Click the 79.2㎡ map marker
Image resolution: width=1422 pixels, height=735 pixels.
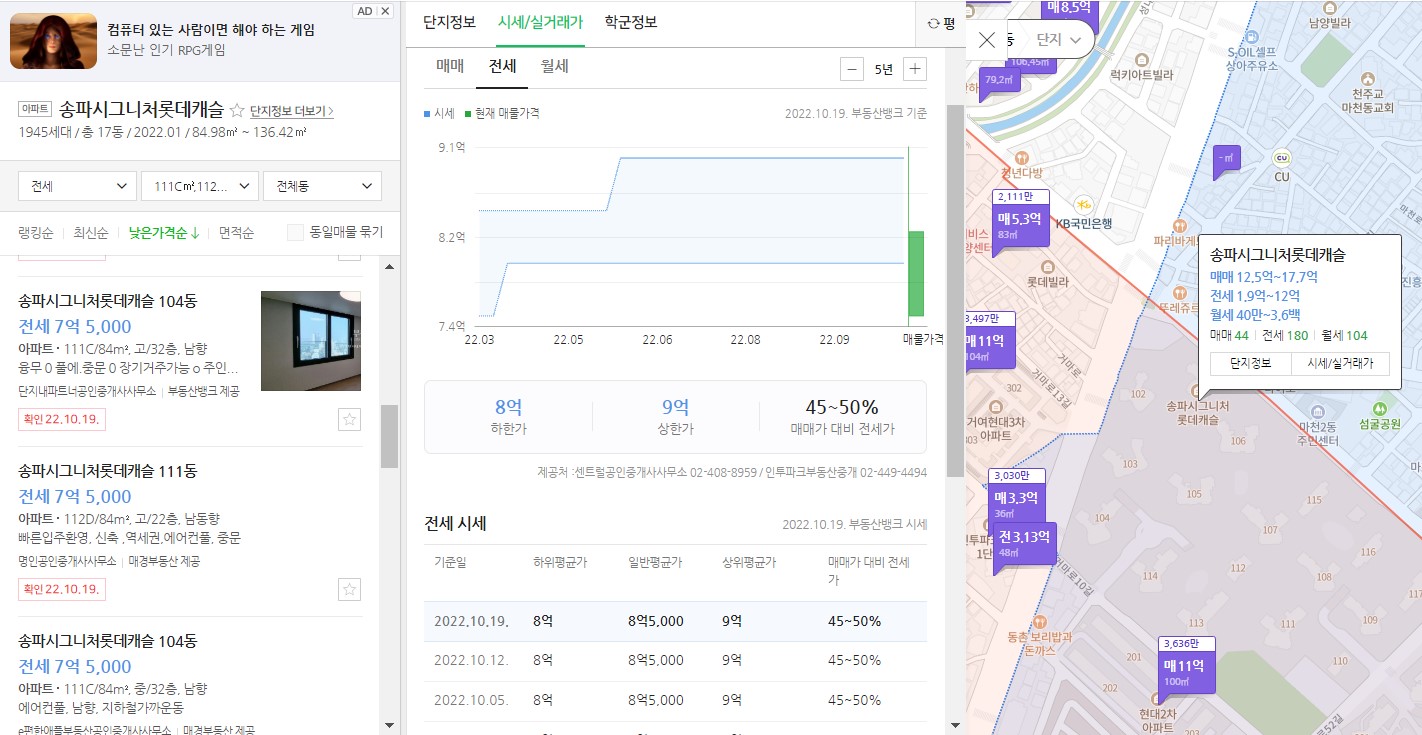(x=1000, y=81)
